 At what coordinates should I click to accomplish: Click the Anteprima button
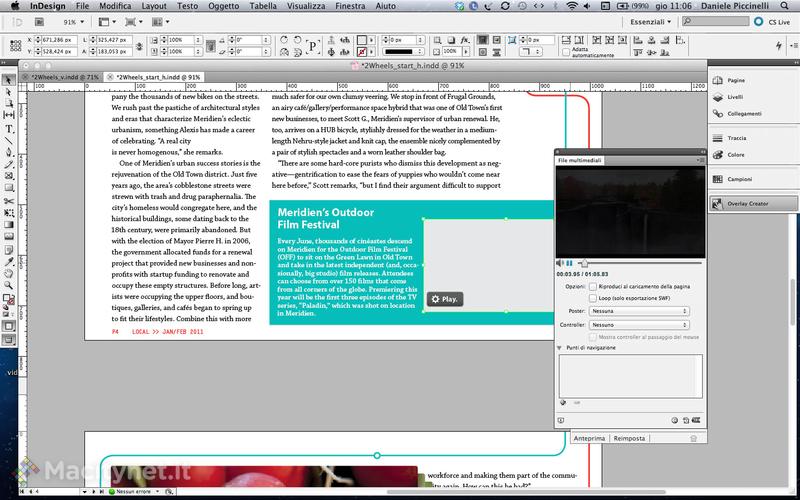589,438
